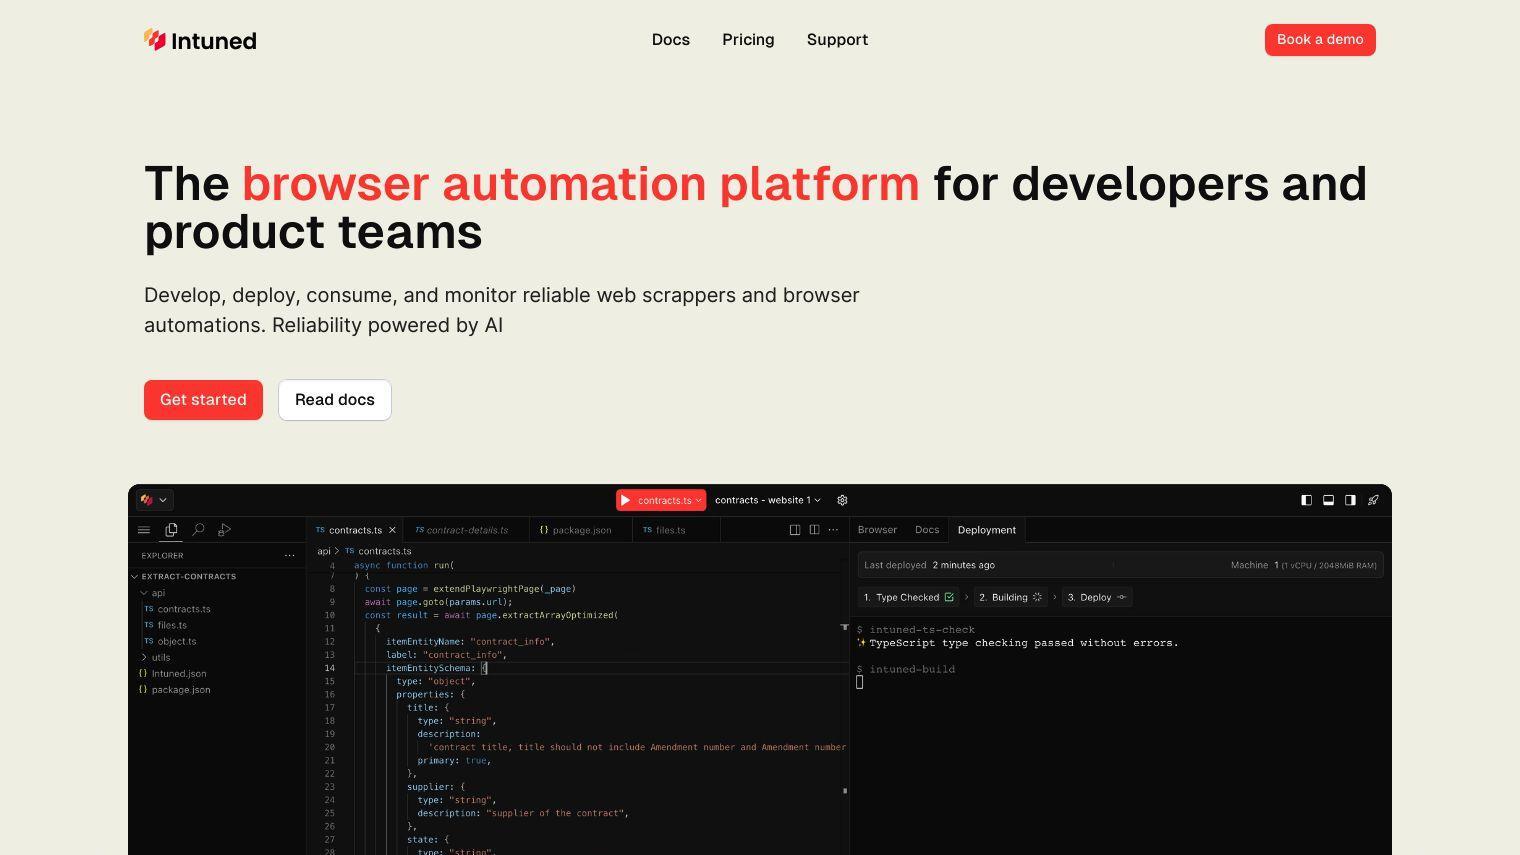Screen dimensions: 1520x855
Task: Open the Support navigation link
Action: (837, 40)
